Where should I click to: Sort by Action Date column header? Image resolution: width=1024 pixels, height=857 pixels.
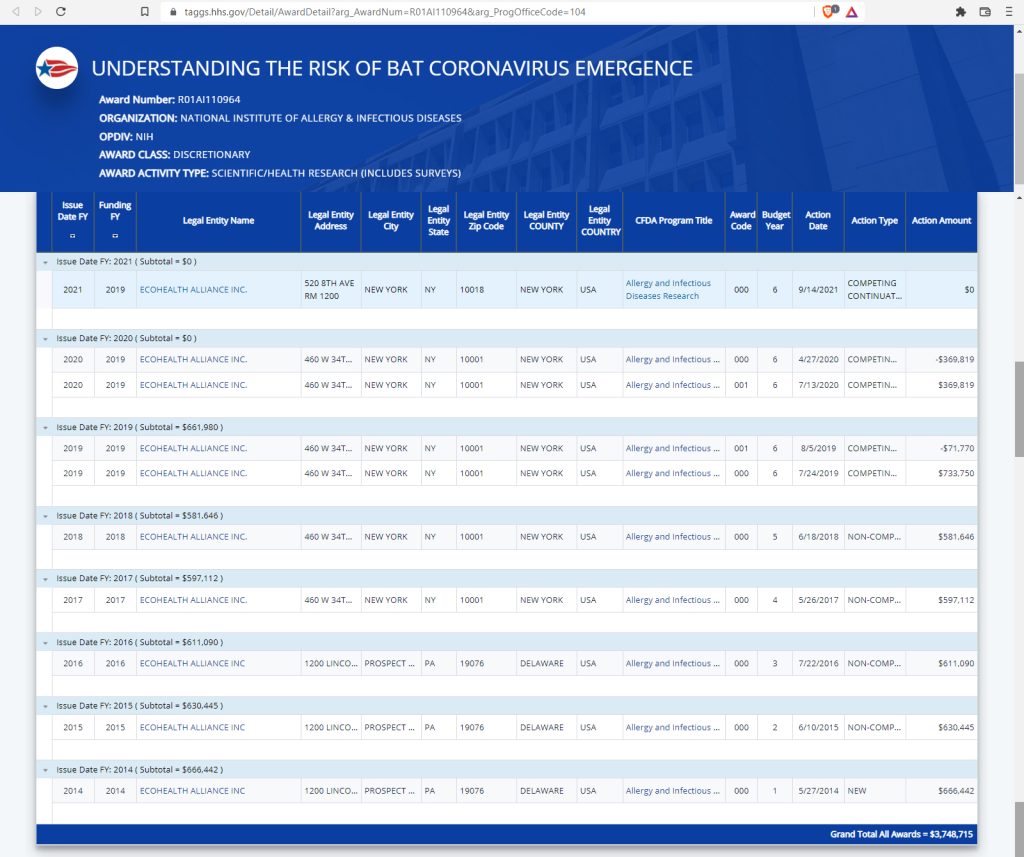(x=818, y=221)
